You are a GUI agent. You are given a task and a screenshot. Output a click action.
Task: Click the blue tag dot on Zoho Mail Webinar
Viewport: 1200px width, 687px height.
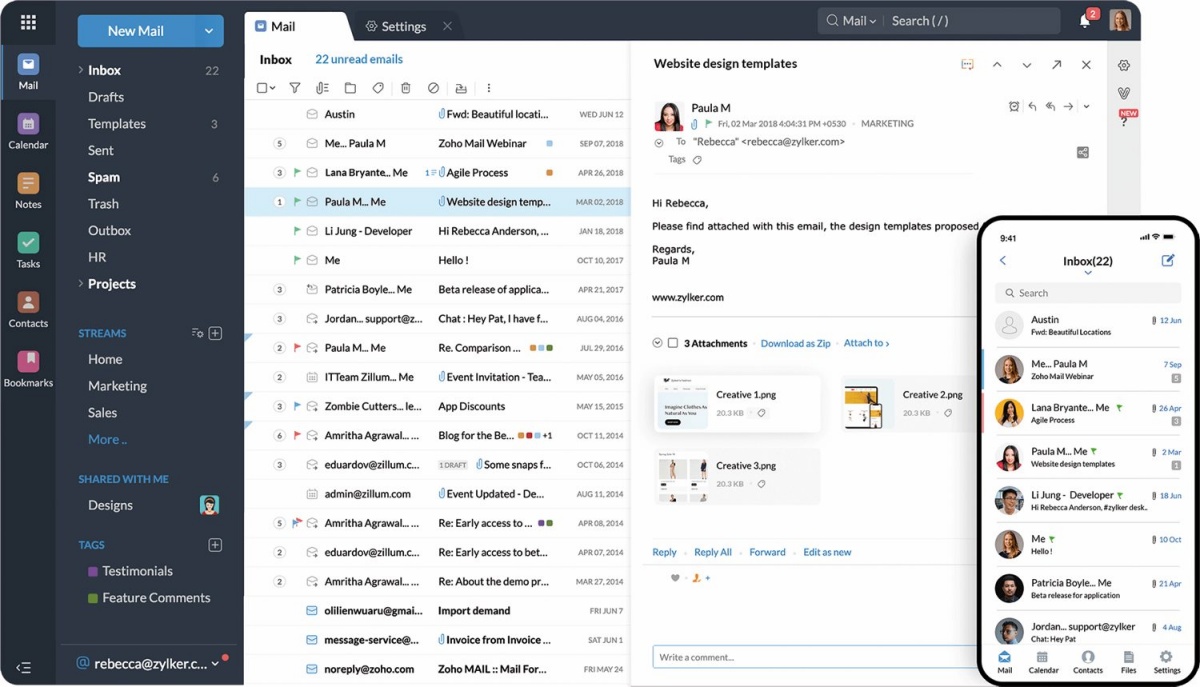tap(549, 143)
